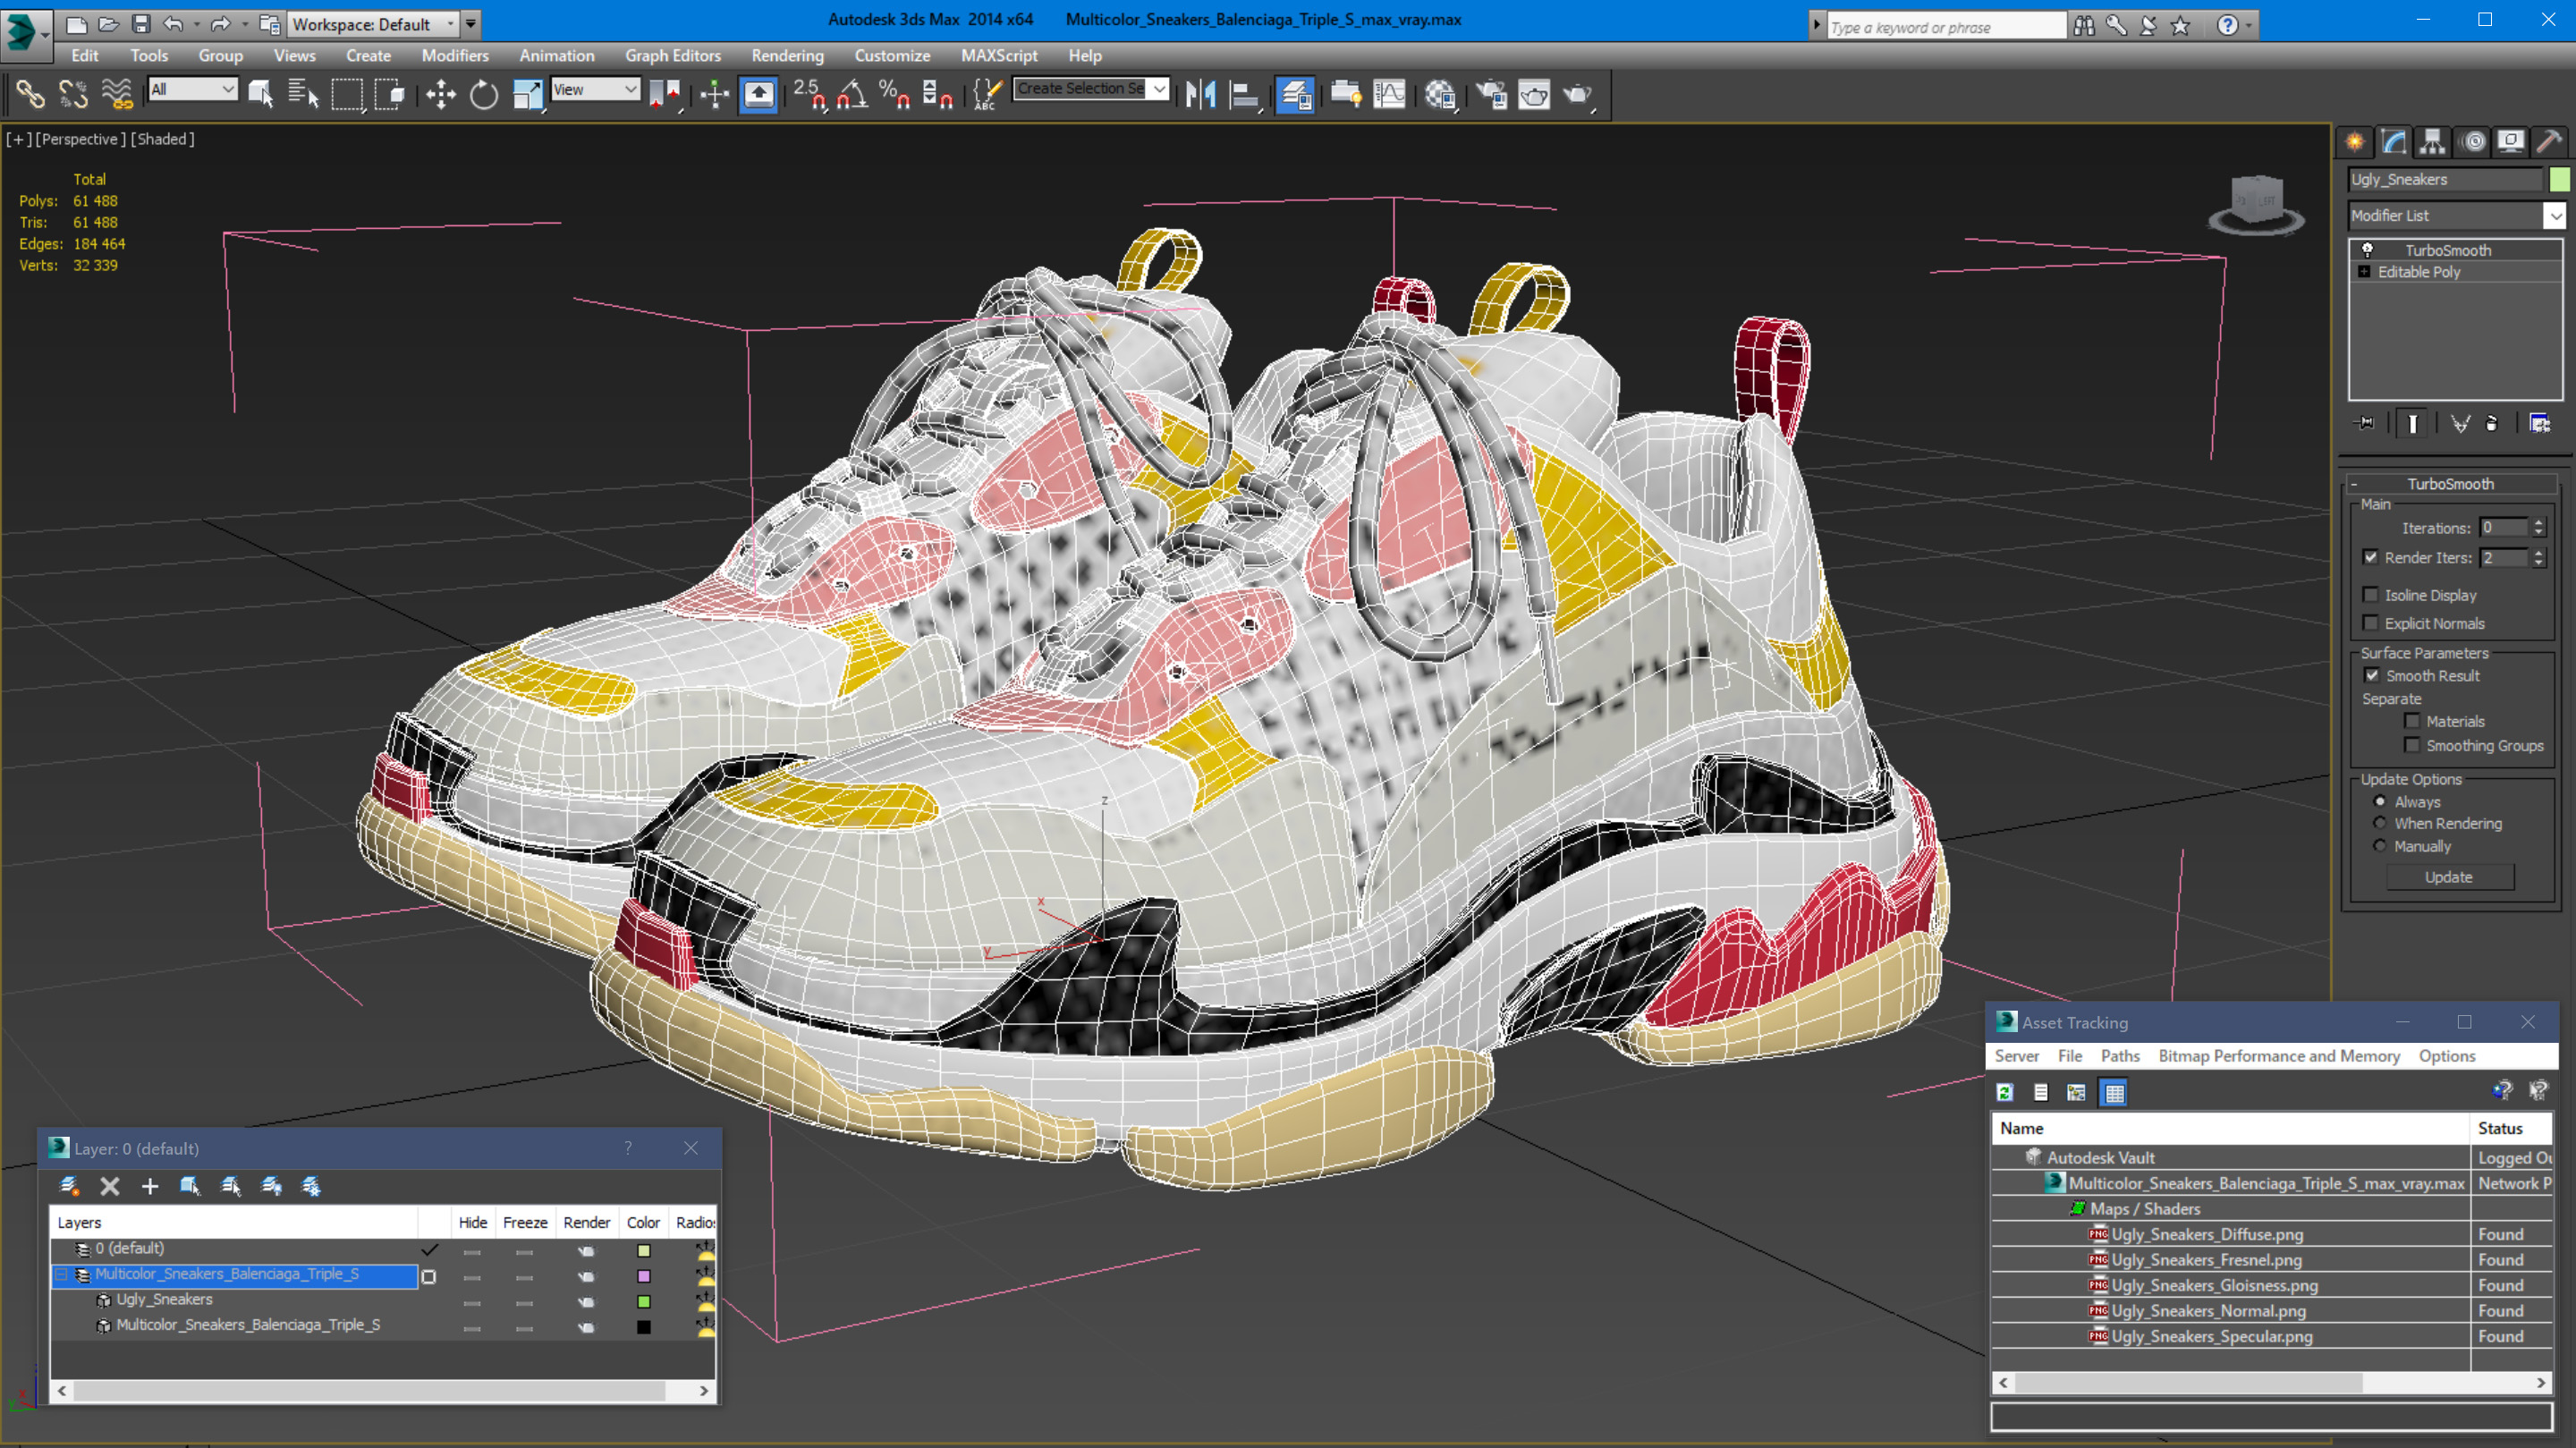Click the keyword search field

point(1945,27)
